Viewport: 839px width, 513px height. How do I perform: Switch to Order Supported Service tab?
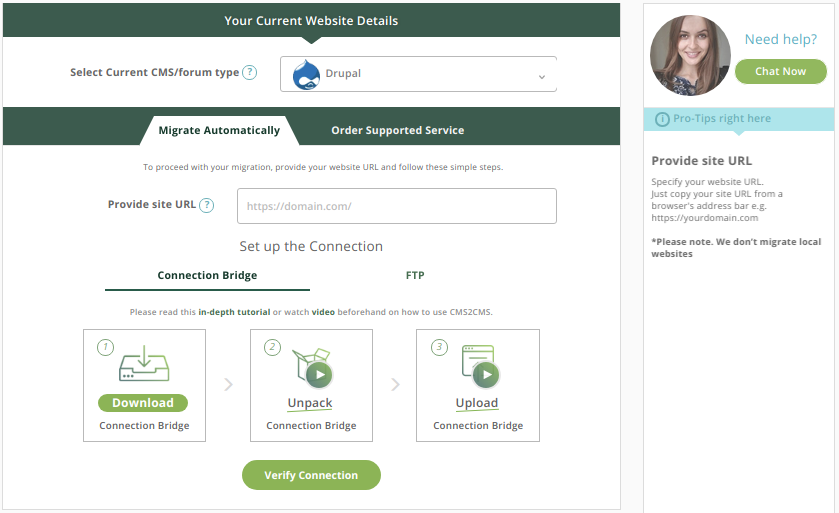pos(398,130)
